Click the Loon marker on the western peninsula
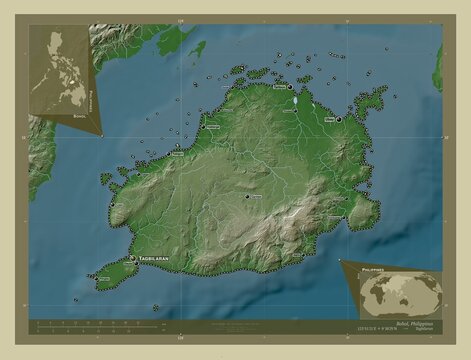 coord(113,204)
